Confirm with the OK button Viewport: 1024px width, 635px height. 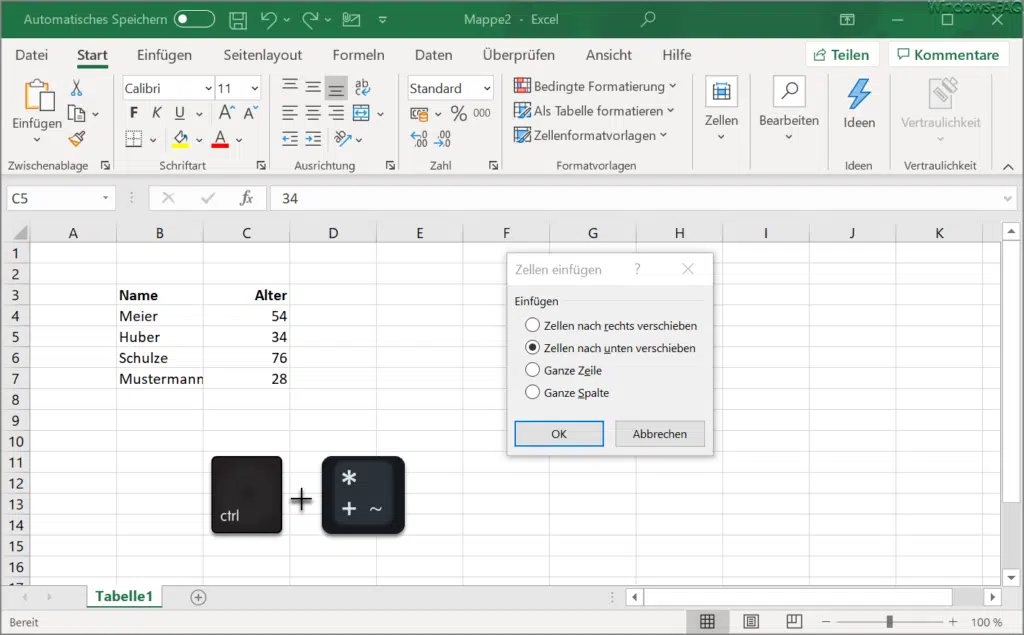point(558,433)
